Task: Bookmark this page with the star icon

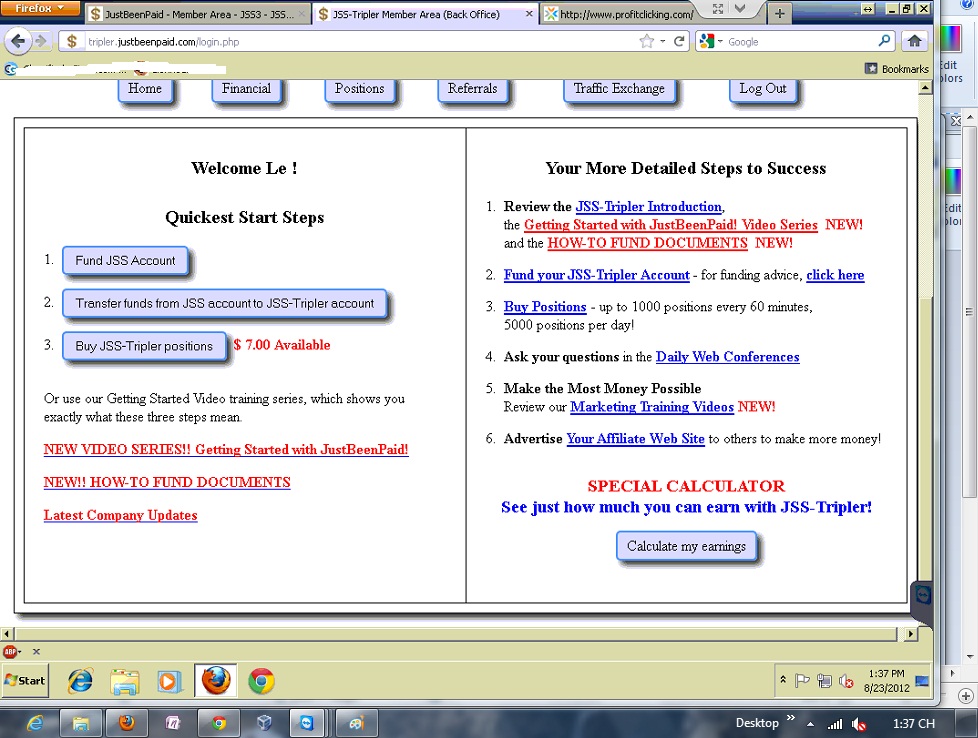Action: (647, 42)
